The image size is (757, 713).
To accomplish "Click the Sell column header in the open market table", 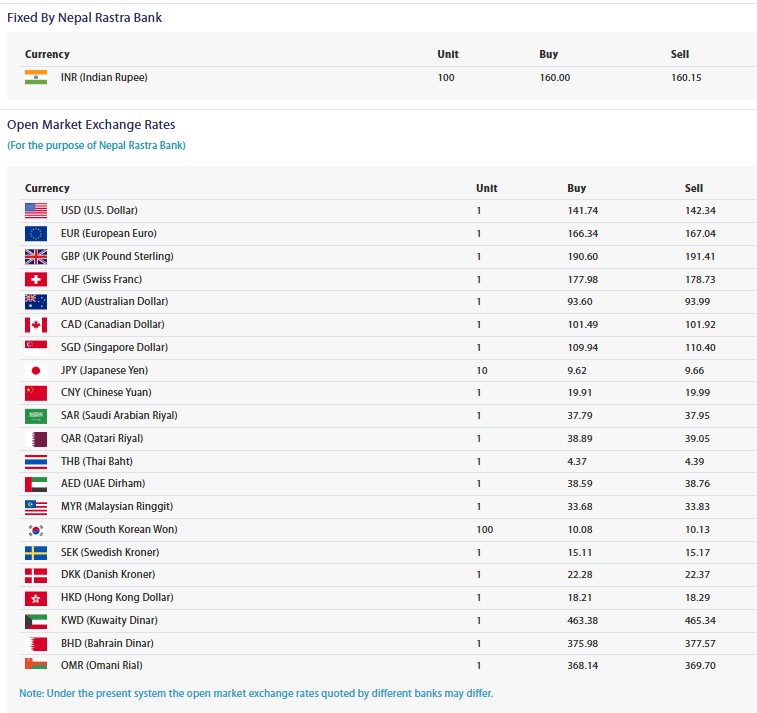I will point(694,188).
